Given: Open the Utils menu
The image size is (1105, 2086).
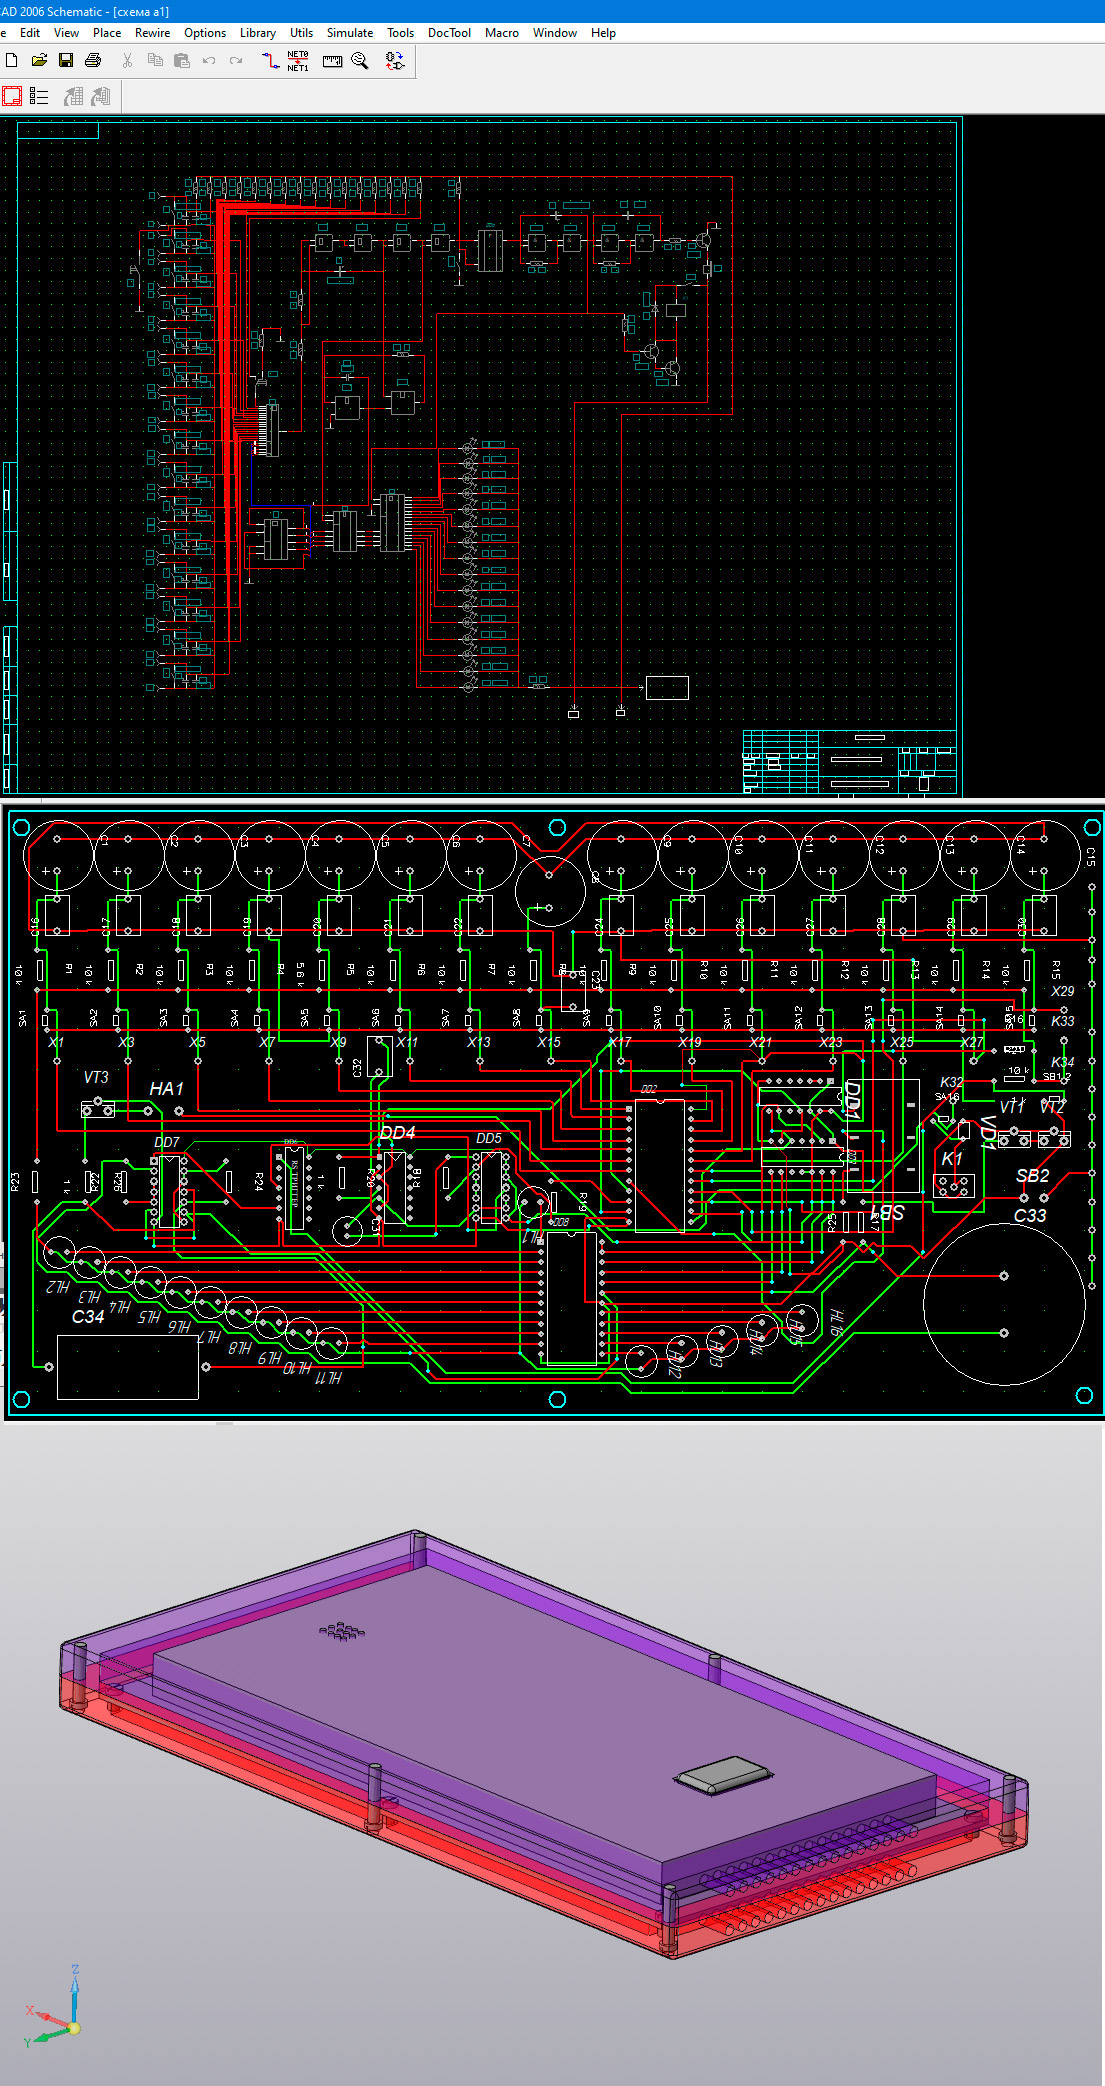Looking at the screenshot, I should coord(301,33).
